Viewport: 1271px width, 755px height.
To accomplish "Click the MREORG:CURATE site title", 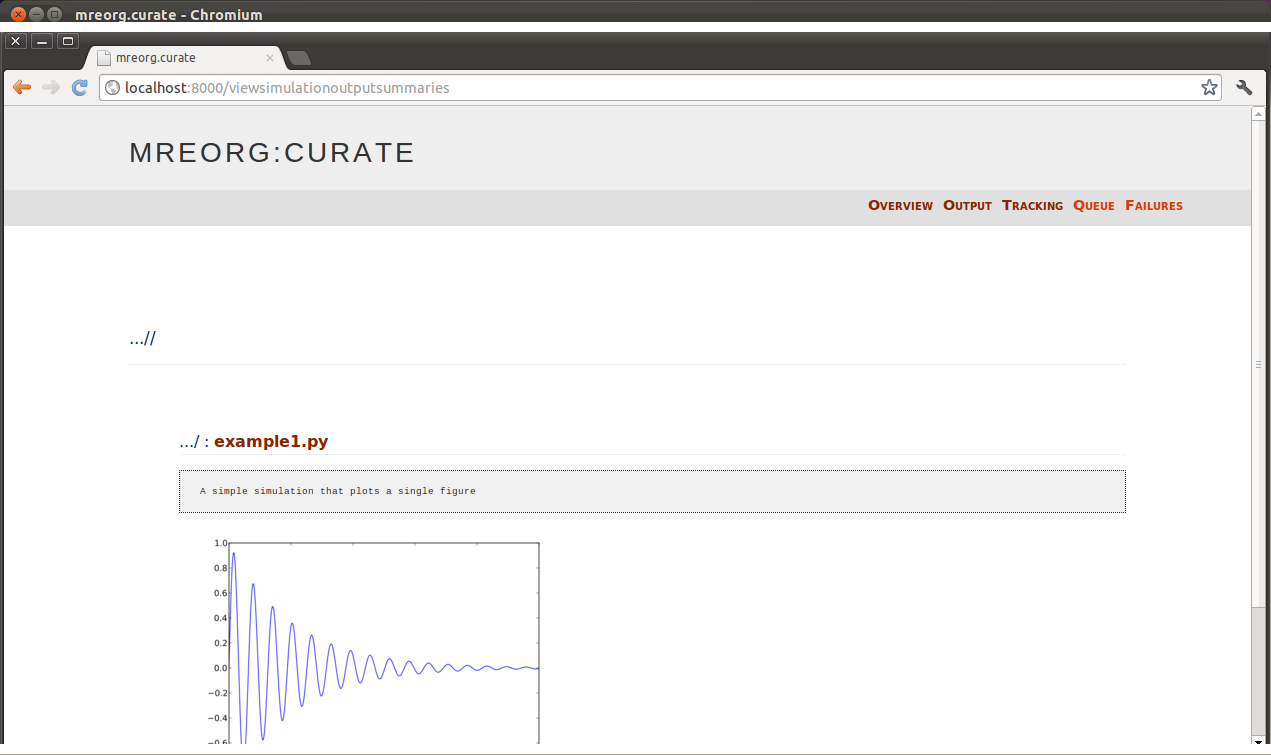I will pos(272,152).
